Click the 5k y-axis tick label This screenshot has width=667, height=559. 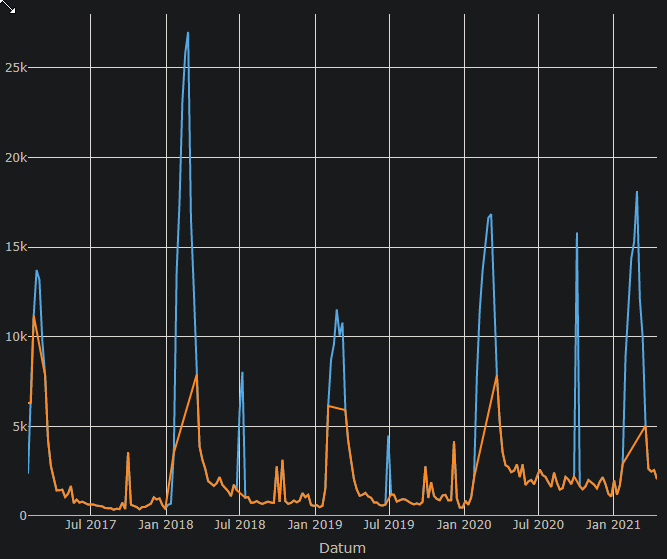(x=17, y=426)
